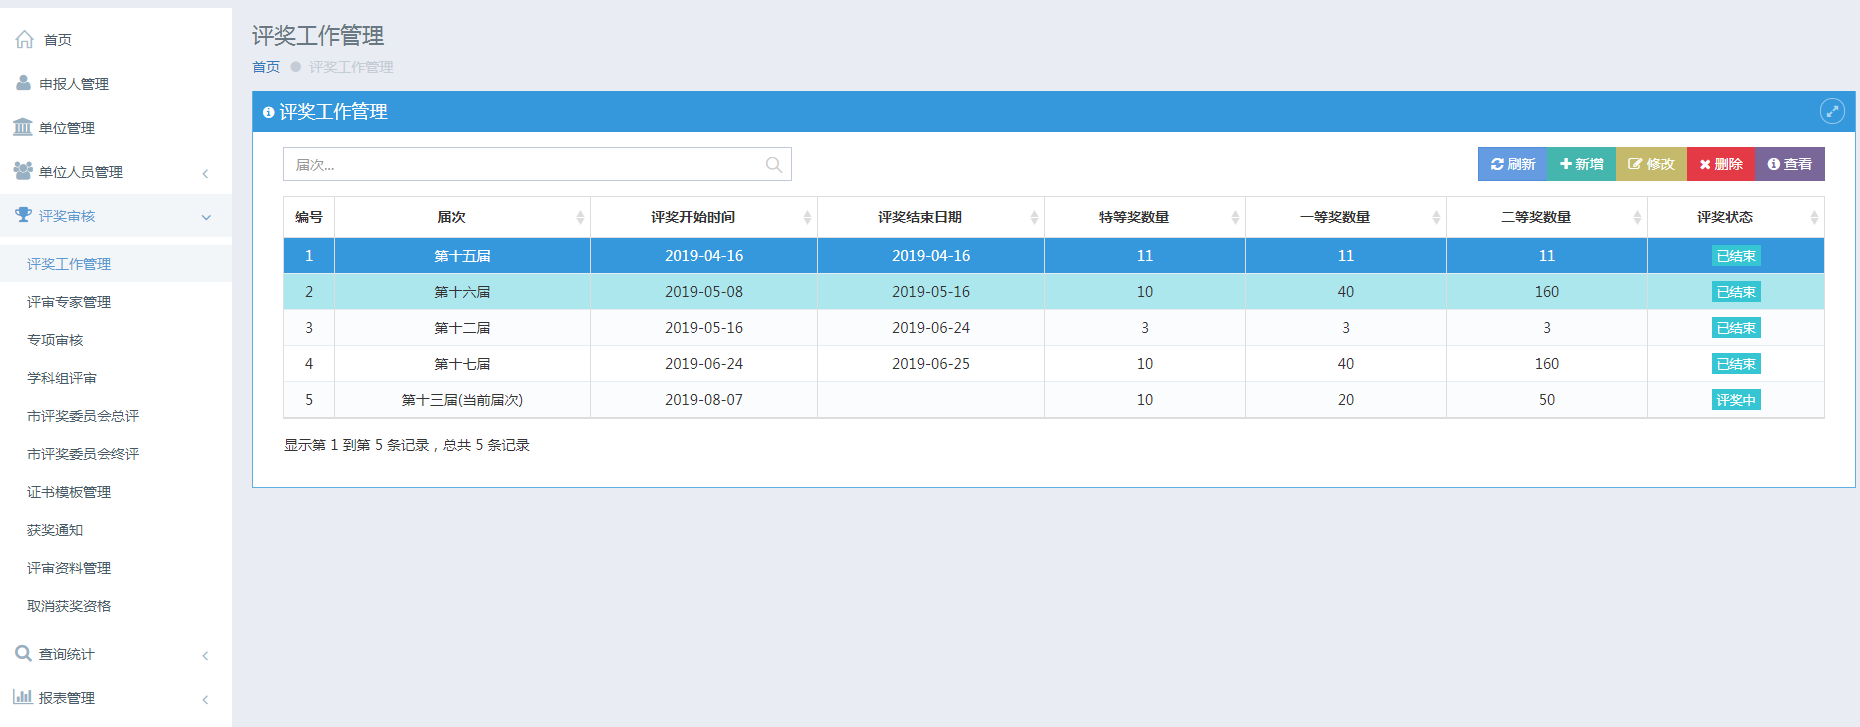Image resolution: width=1860 pixels, height=727 pixels.
Task: Click the 单位人员管理 group icon
Action: pos(23,171)
